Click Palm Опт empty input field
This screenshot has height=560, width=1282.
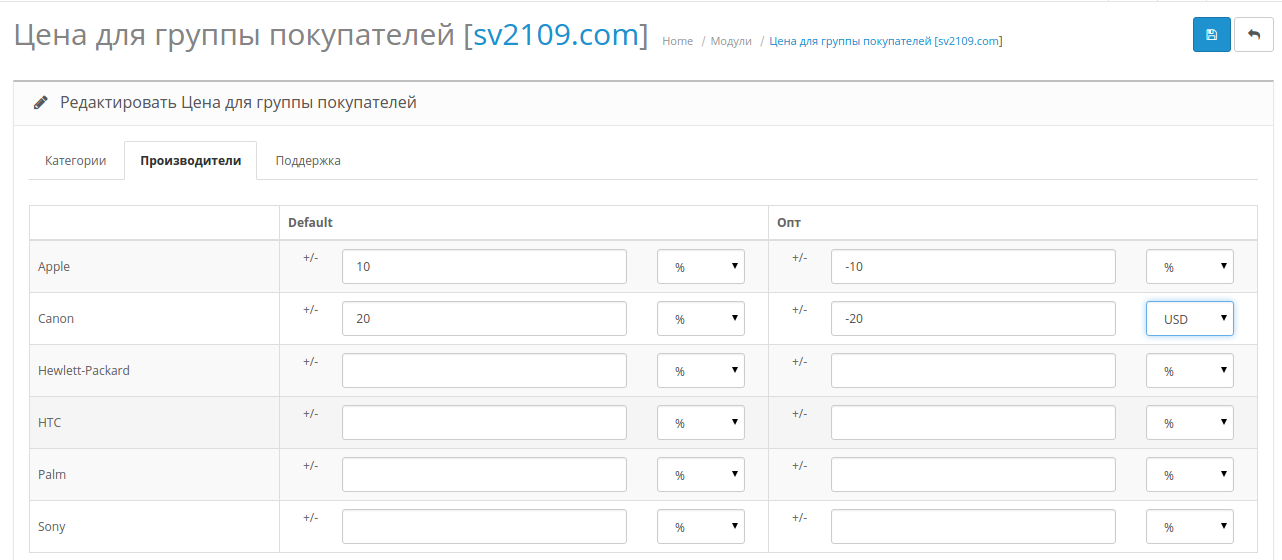(973, 475)
